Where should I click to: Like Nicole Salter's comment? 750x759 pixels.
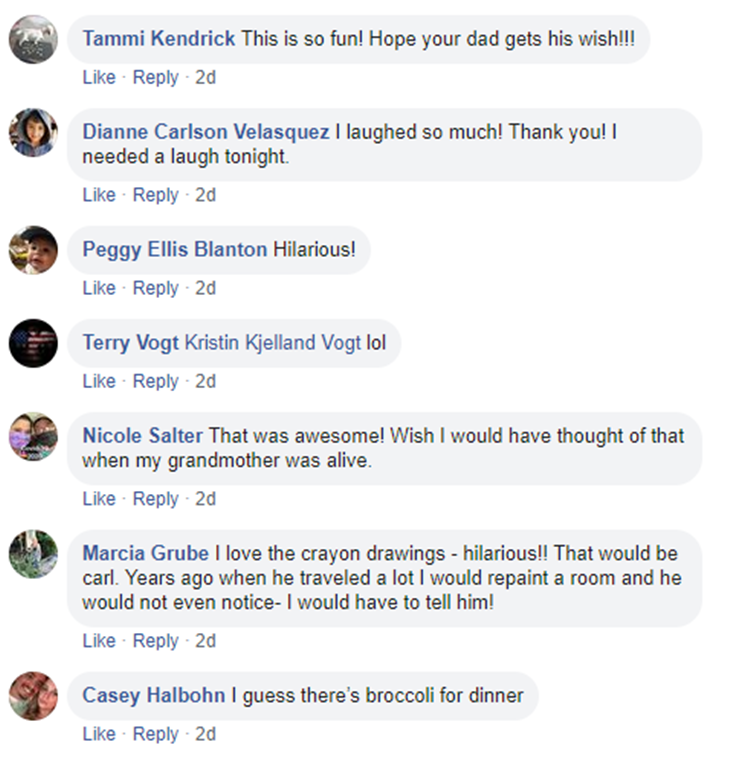99,499
